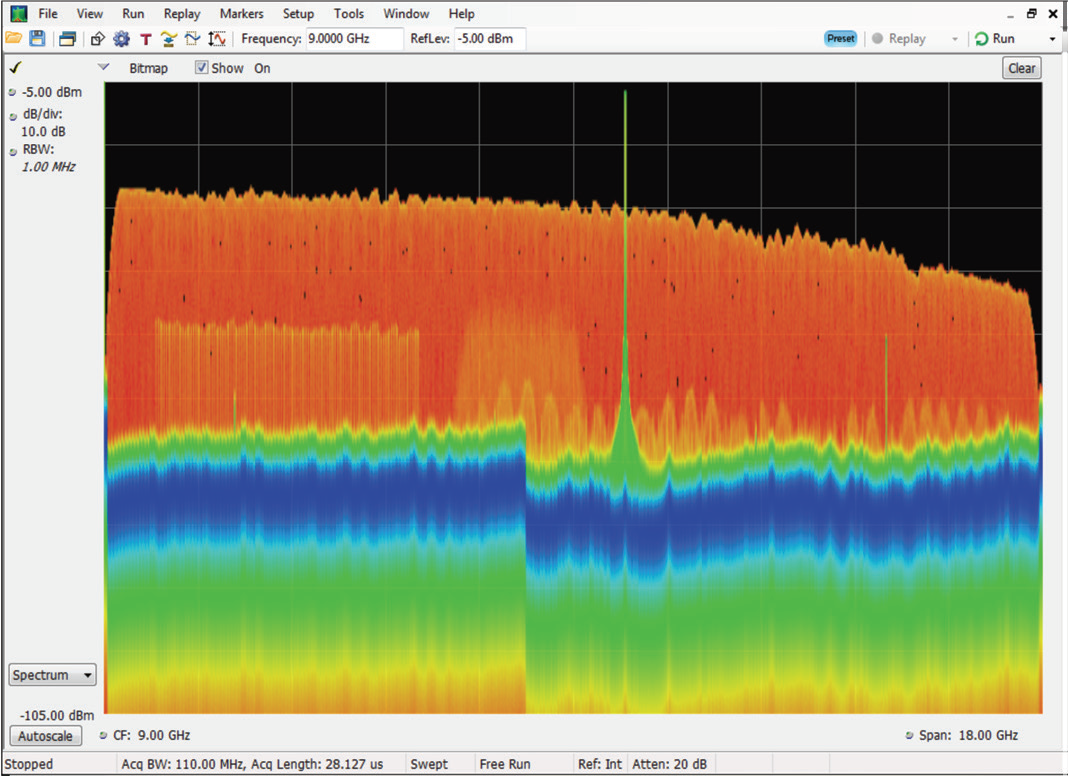Click the Settings gear icon
The height and width of the screenshot is (776, 1068).
pyautogui.click(x=123, y=38)
